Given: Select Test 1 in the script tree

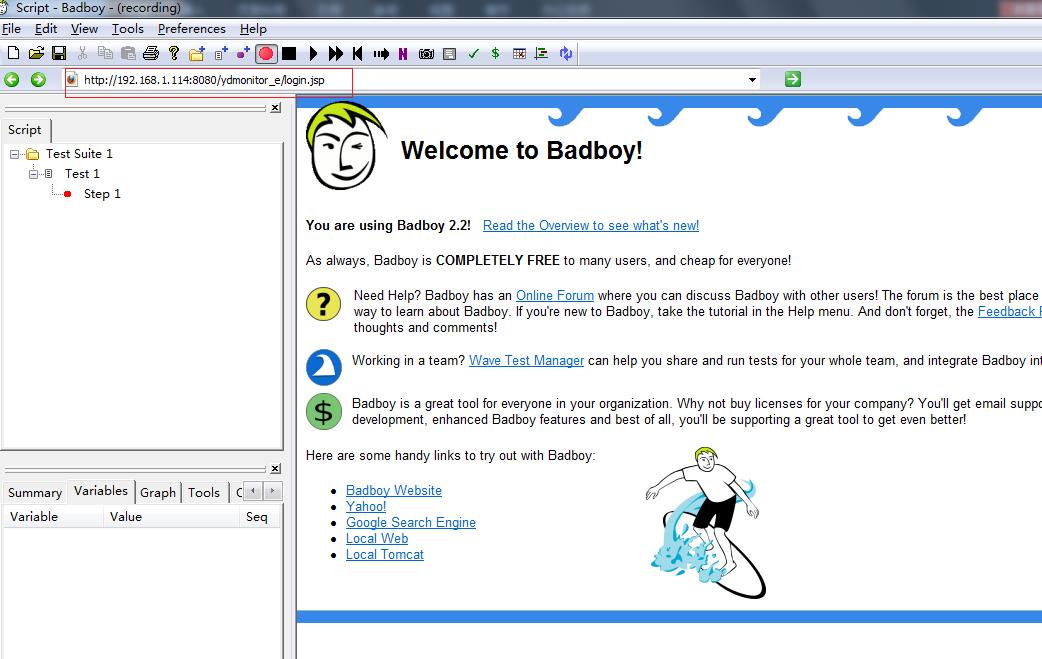Looking at the screenshot, I should point(82,173).
